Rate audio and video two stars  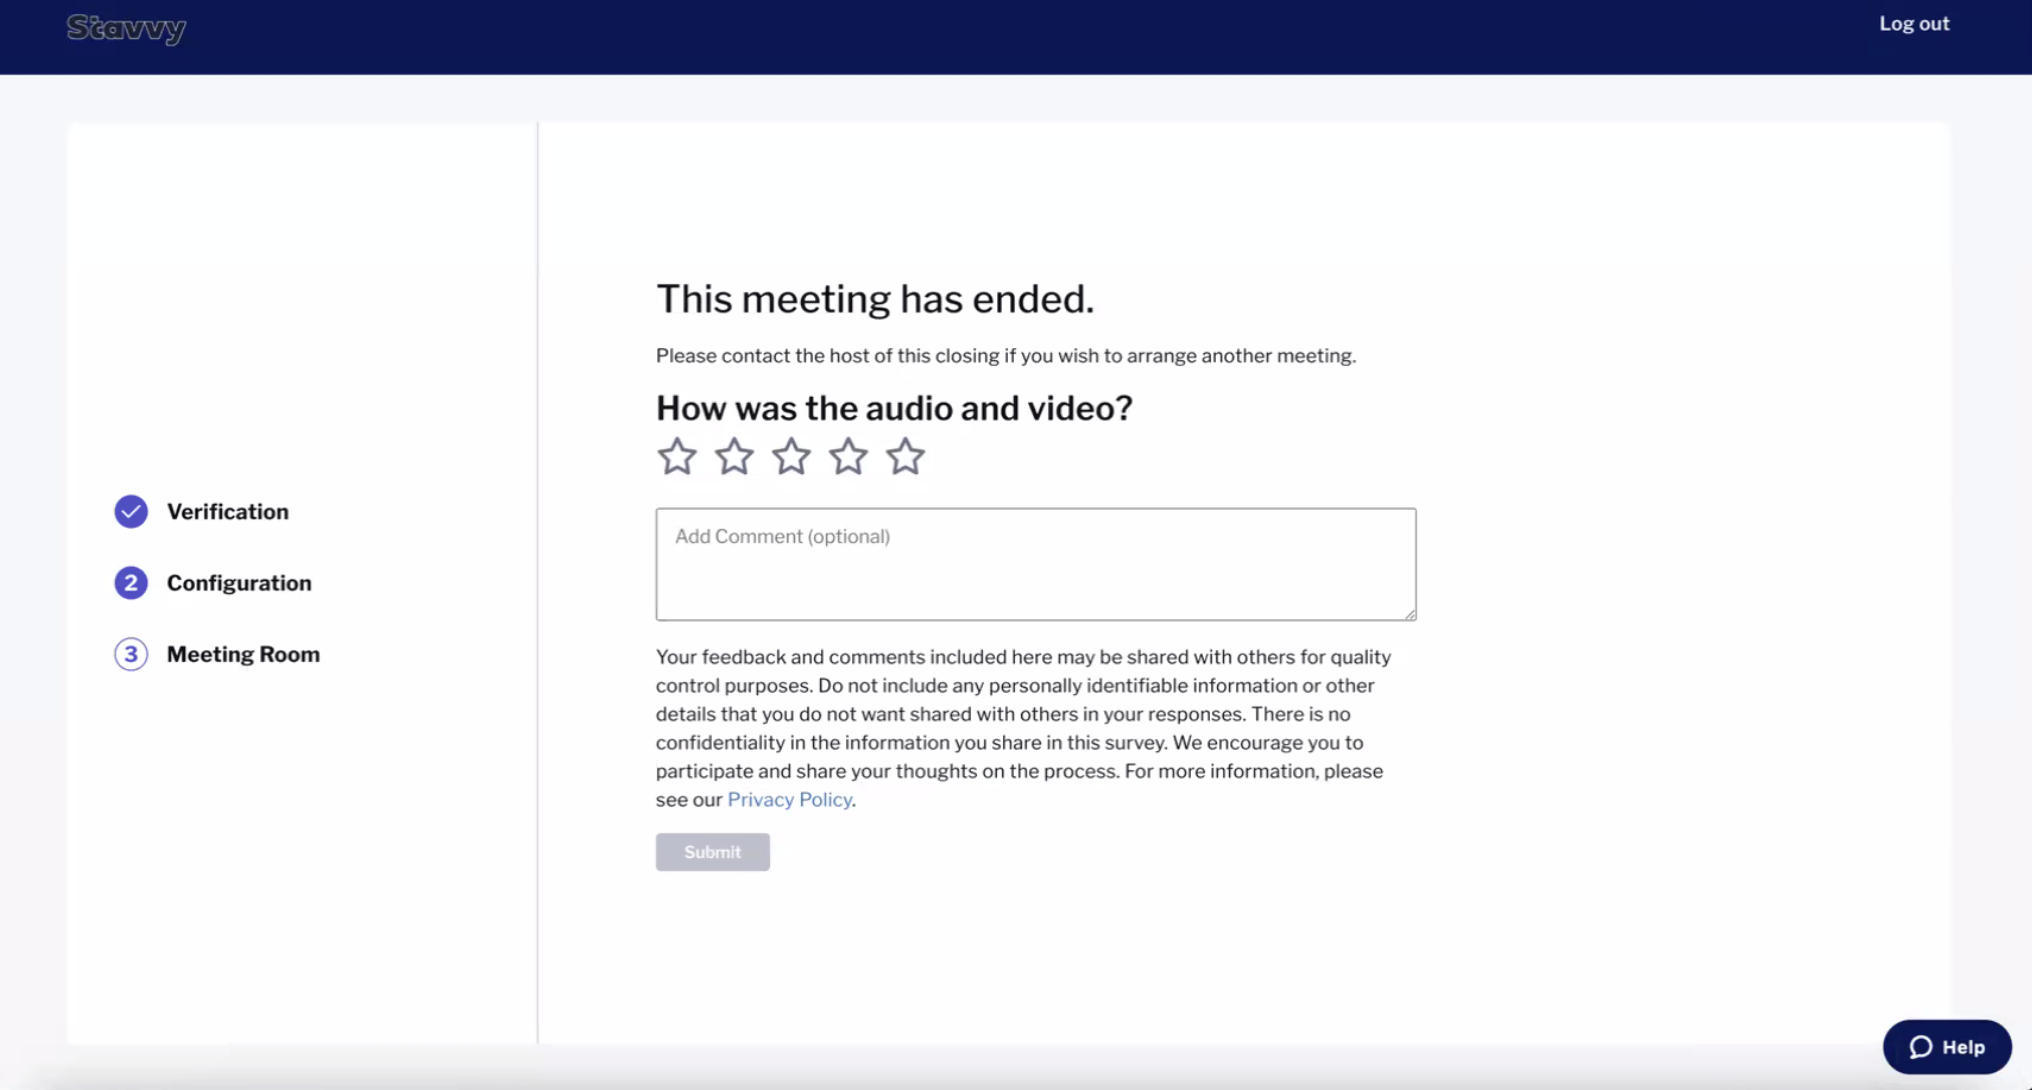click(x=734, y=456)
